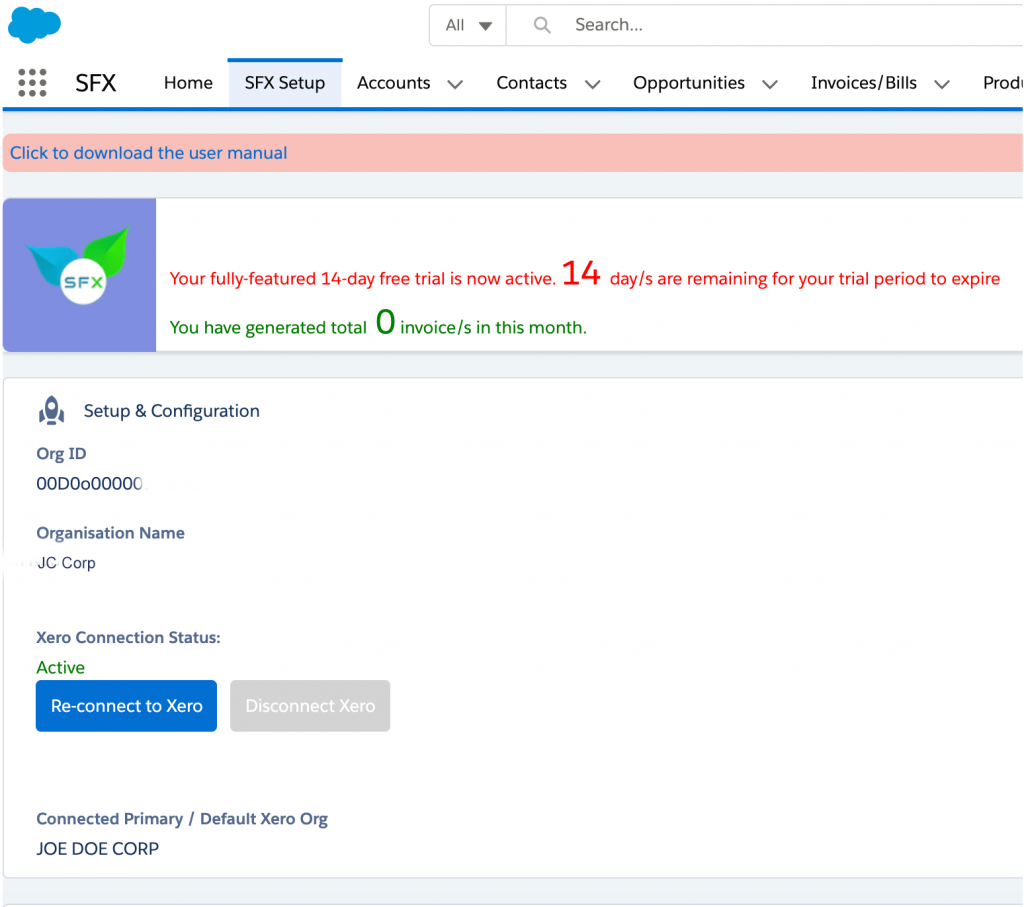This screenshot has width=1024, height=907.
Task: Click the Xero Connection Status label
Action: (129, 637)
